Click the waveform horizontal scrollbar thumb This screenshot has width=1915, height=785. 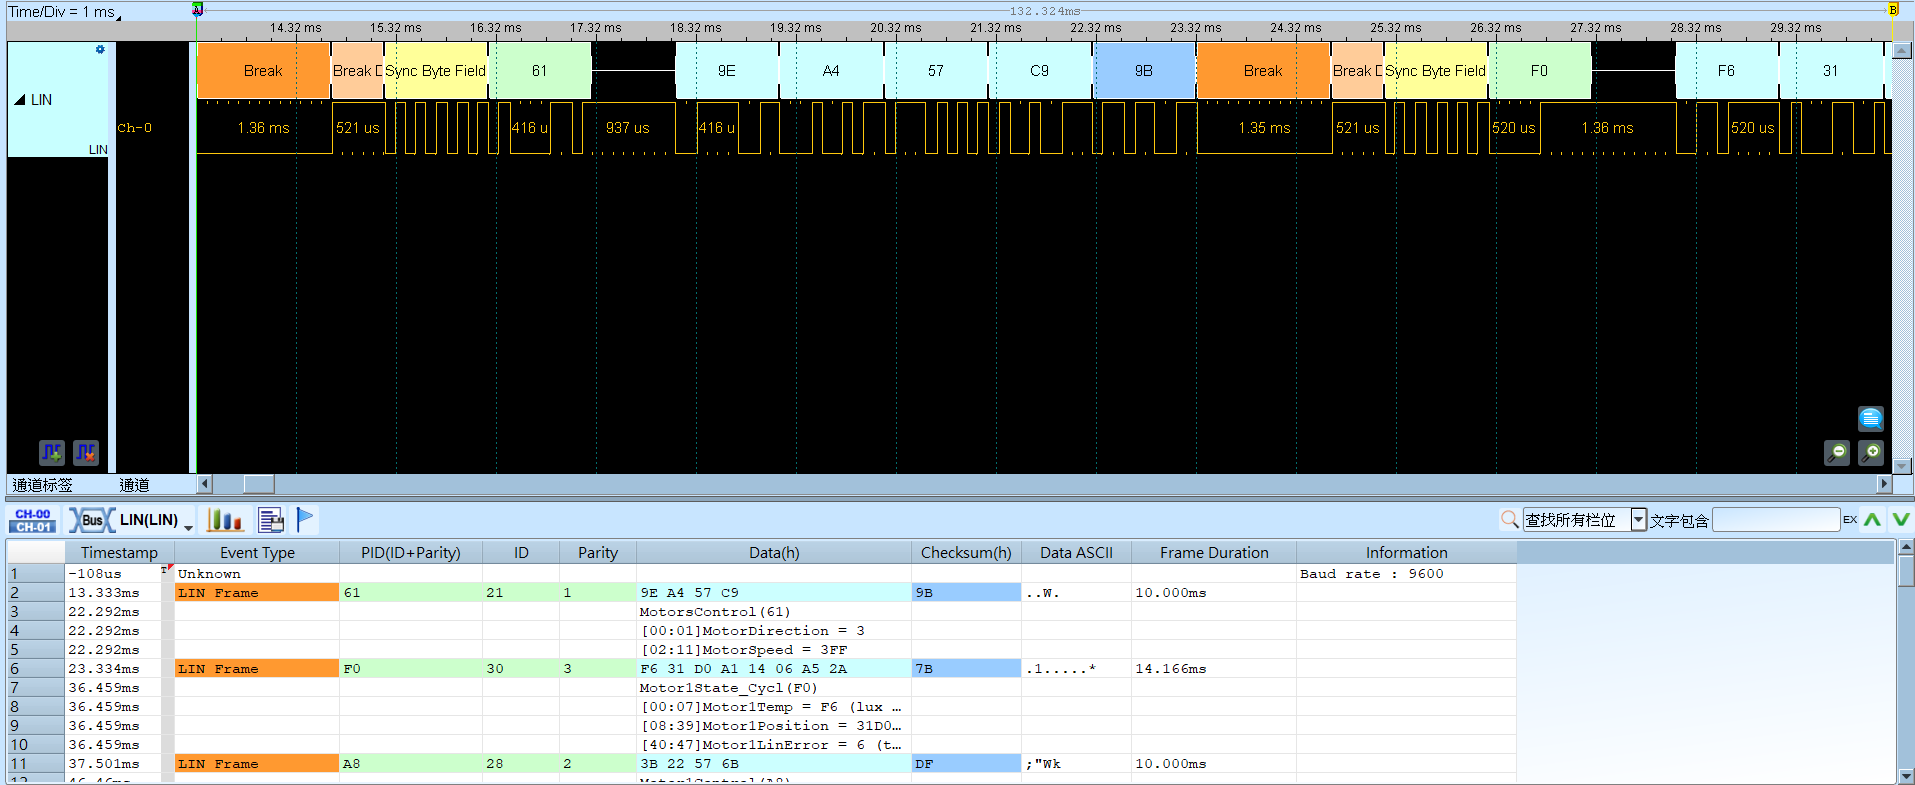pos(259,484)
